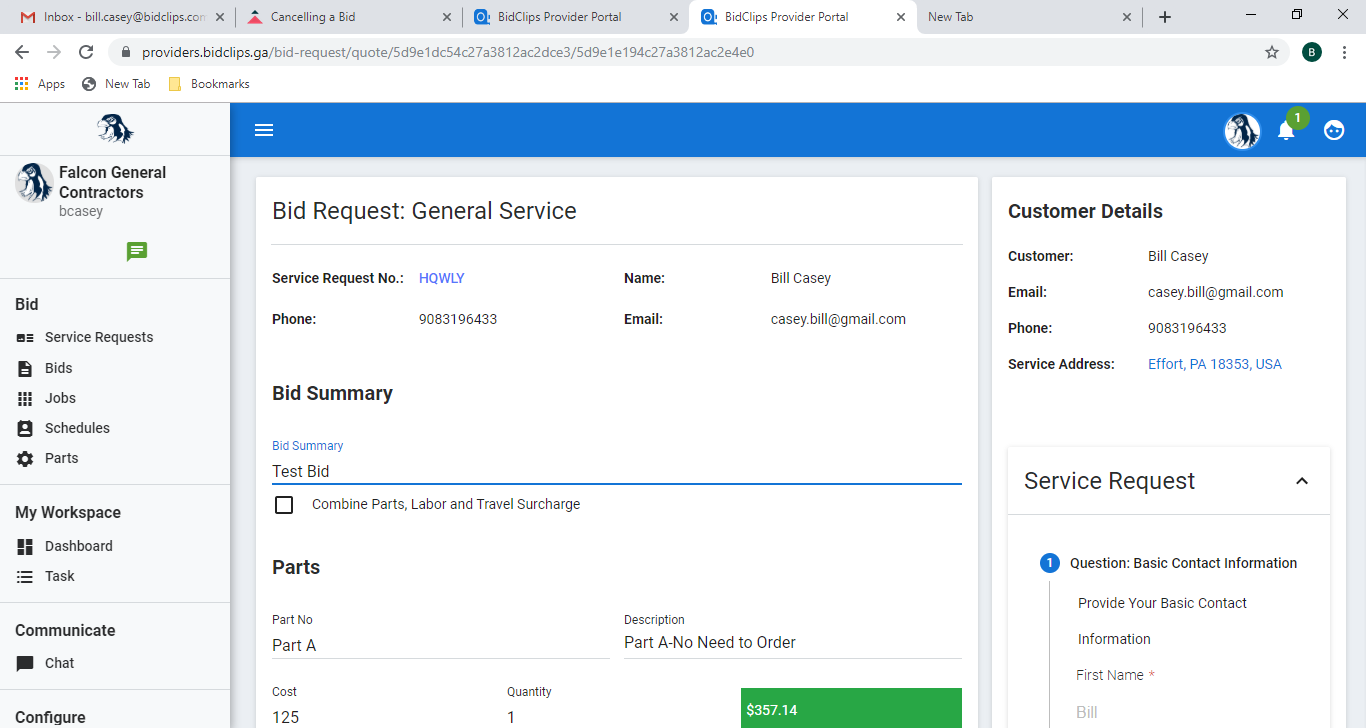
Task: Click the address bar URL
Action: (448, 52)
